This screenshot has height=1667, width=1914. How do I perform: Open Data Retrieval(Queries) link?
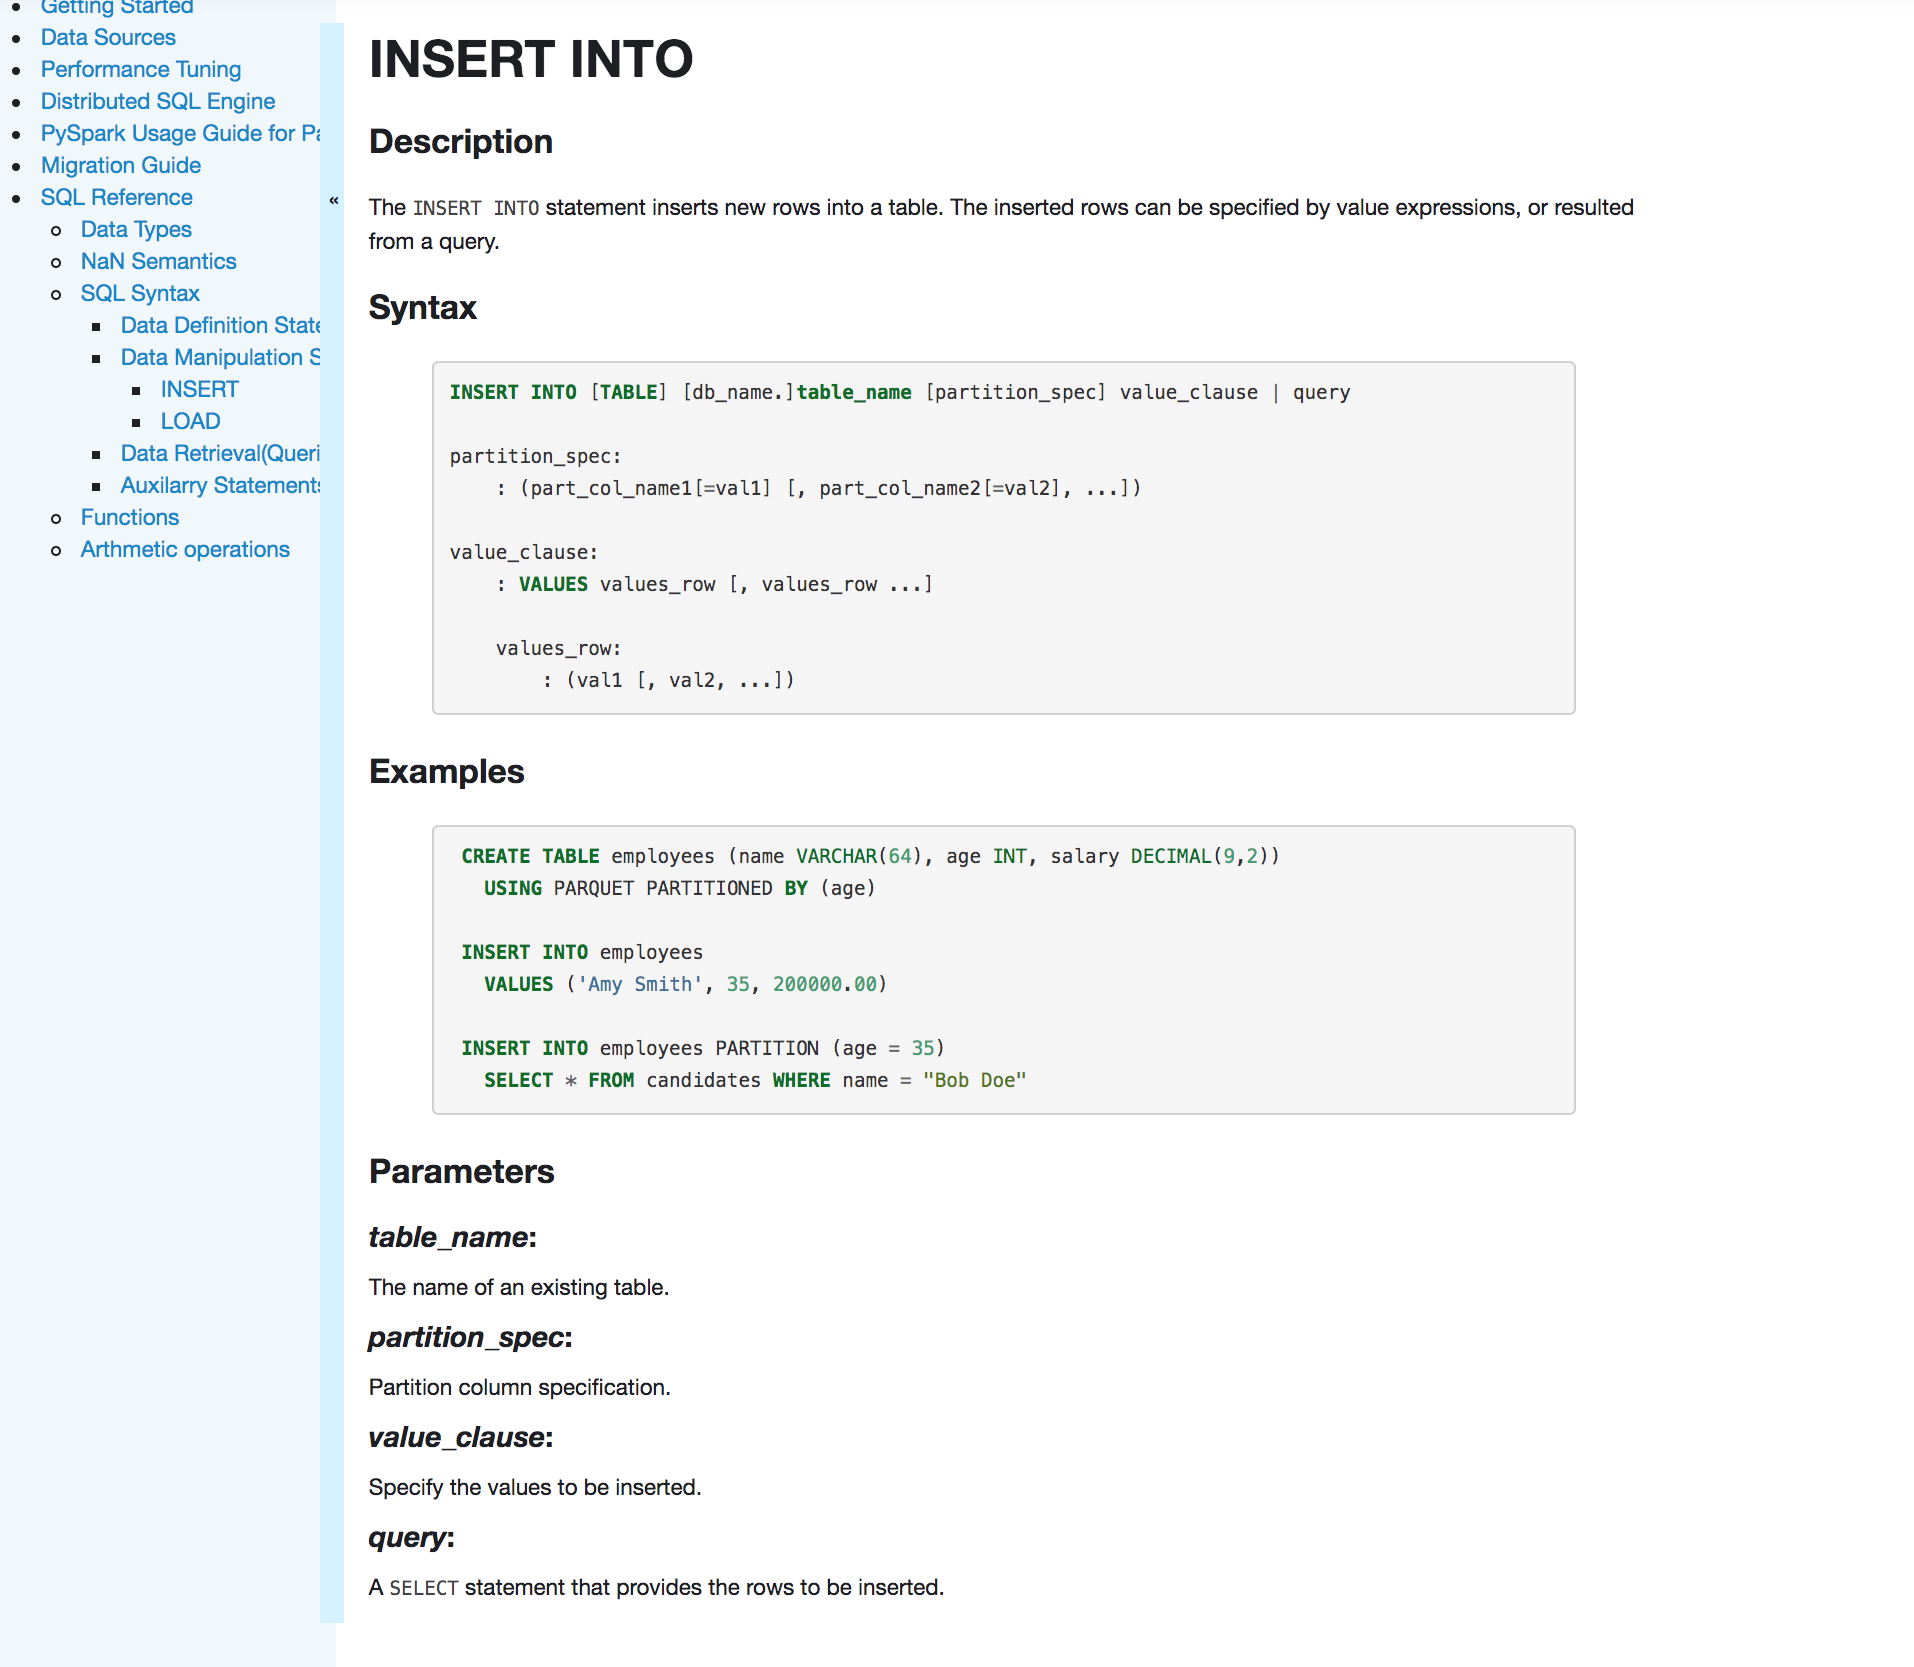pos(220,453)
